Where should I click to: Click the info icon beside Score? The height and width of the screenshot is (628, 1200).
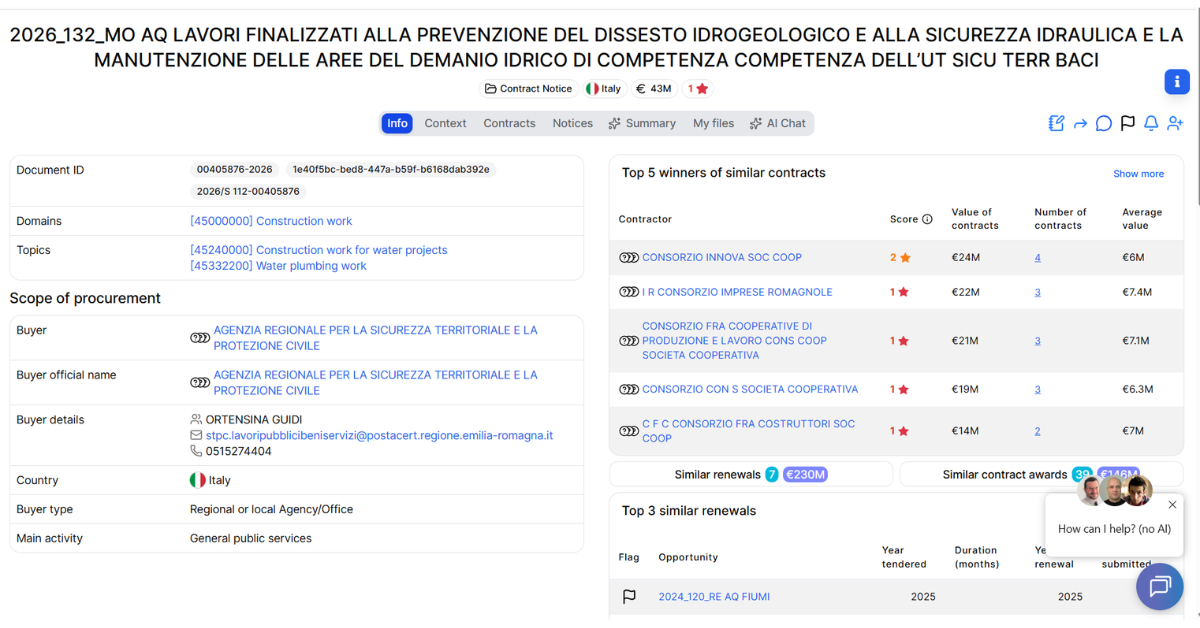pyautogui.click(x=927, y=219)
